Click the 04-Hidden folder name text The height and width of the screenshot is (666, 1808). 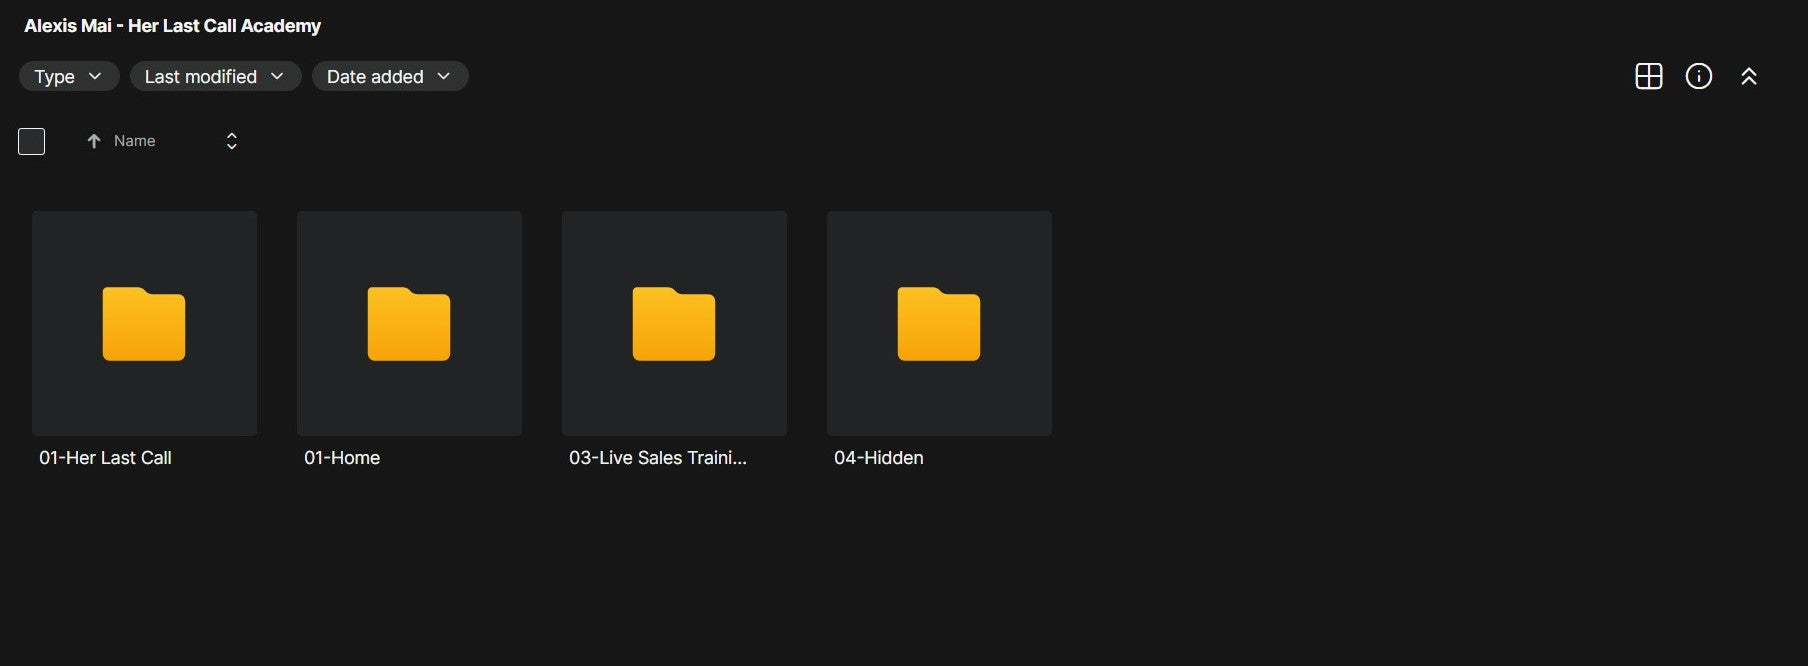(x=879, y=458)
